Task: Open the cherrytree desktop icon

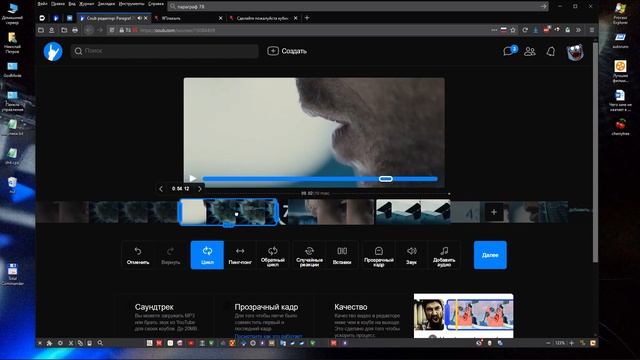Action: [x=620, y=127]
